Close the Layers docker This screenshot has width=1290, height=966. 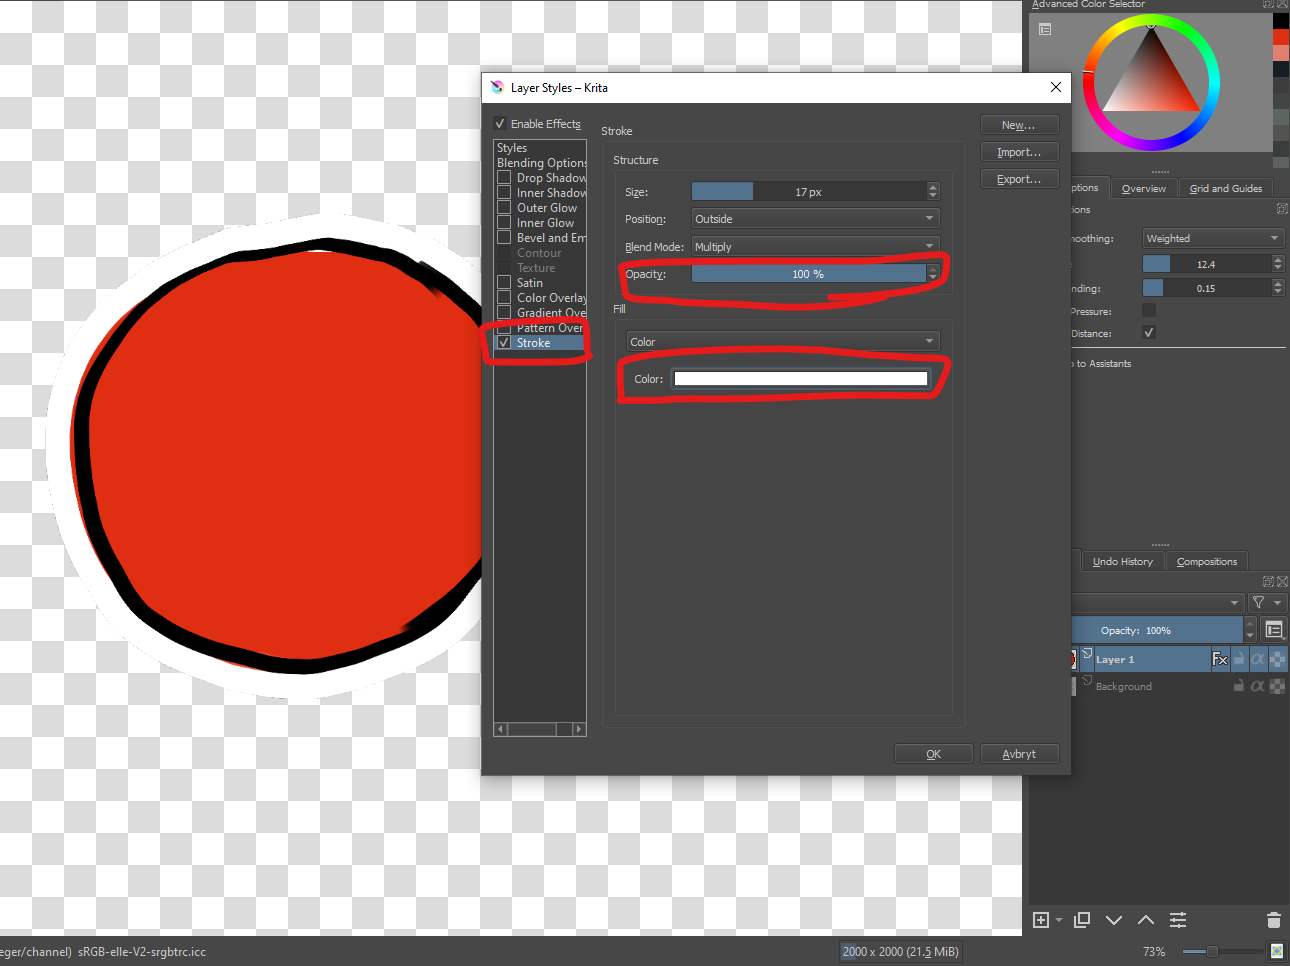(x=1282, y=581)
